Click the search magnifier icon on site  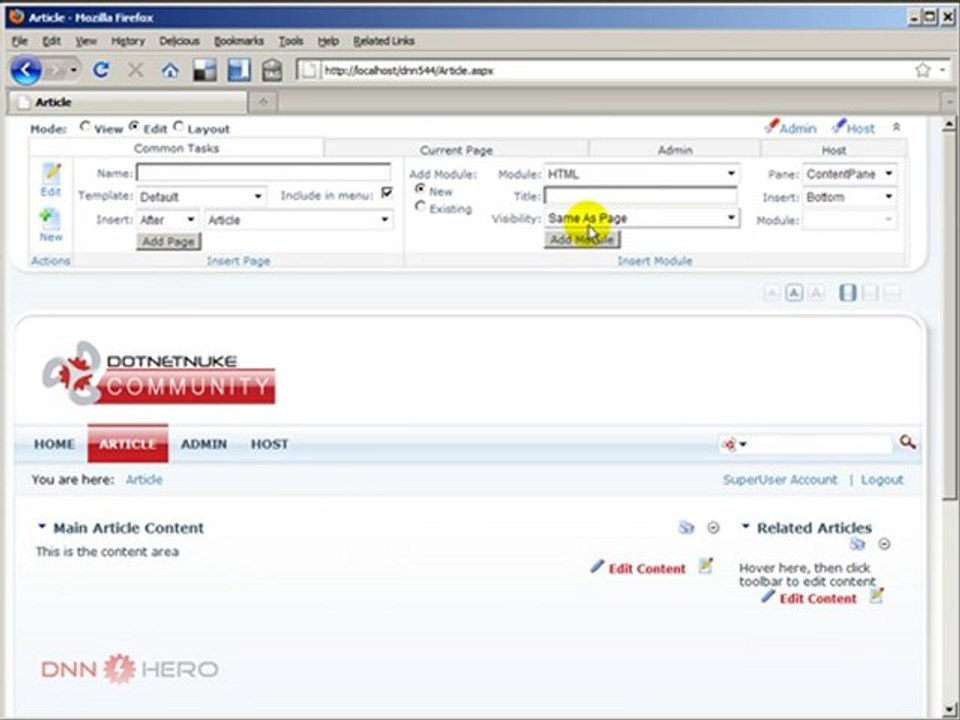pos(907,443)
